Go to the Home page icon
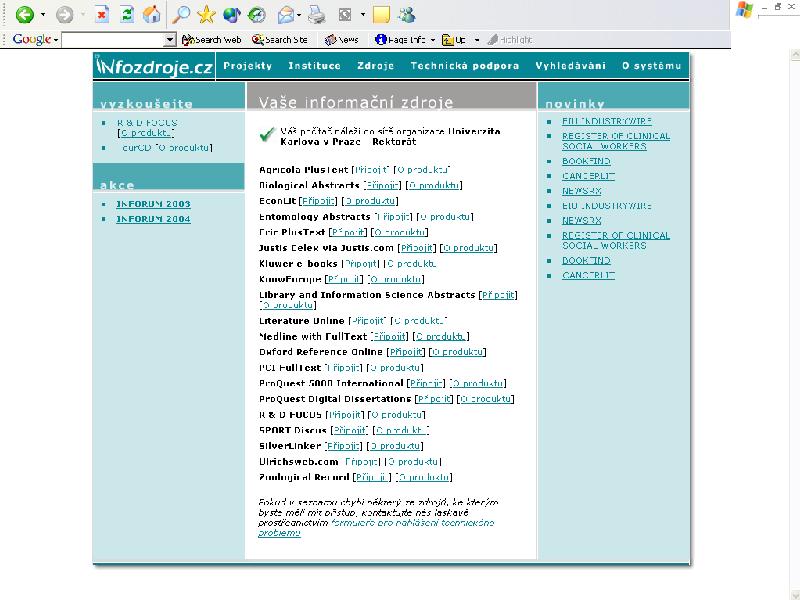 click(x=152, y=15)
